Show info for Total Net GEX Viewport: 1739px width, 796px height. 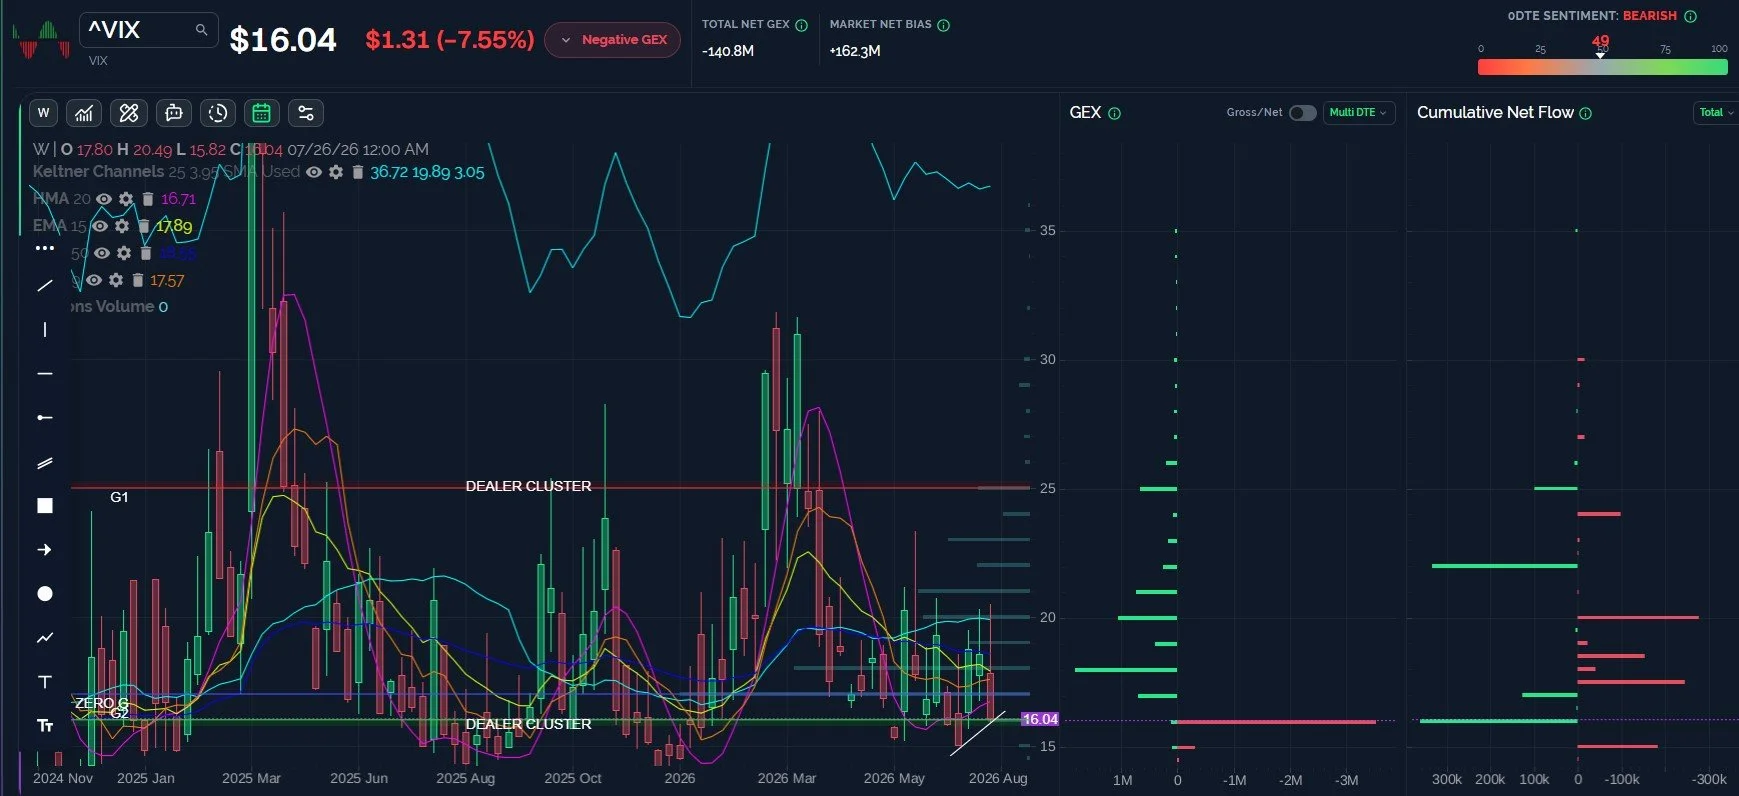(801, 25)
